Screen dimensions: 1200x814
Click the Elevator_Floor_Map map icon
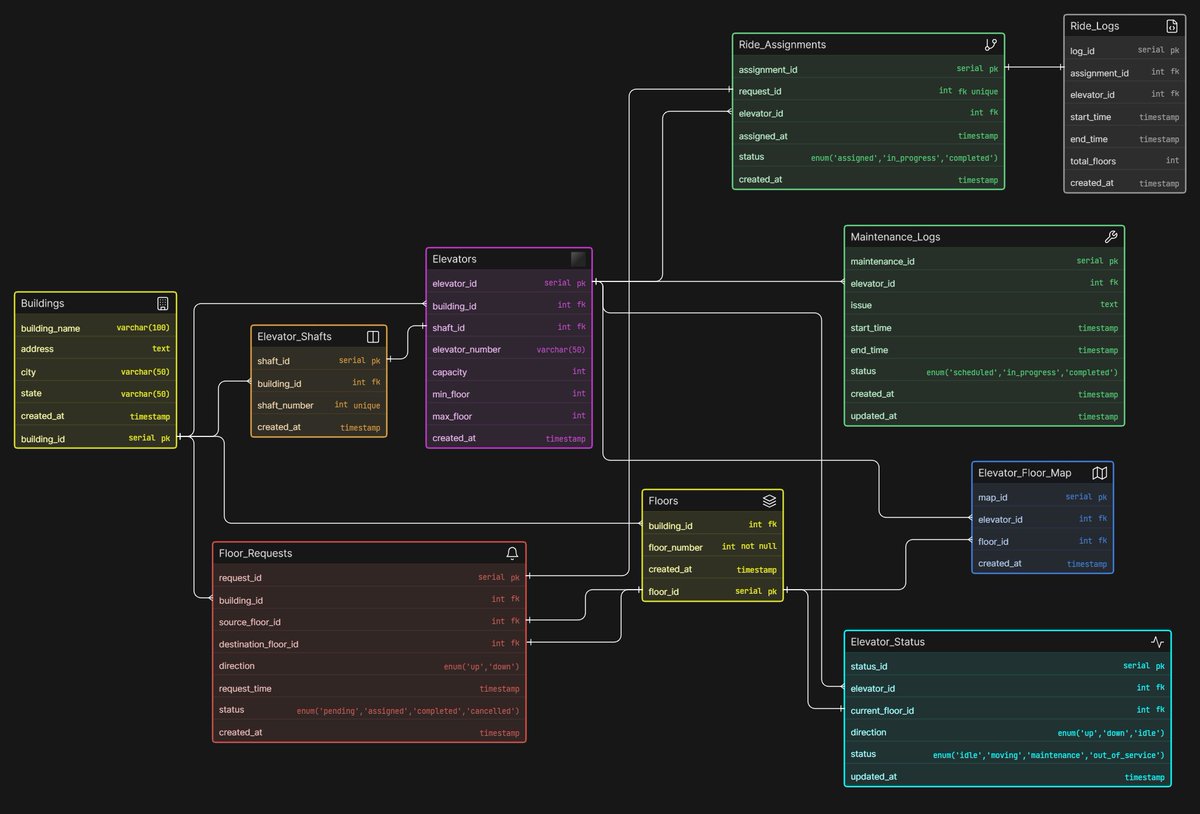tap(1099, 473)
